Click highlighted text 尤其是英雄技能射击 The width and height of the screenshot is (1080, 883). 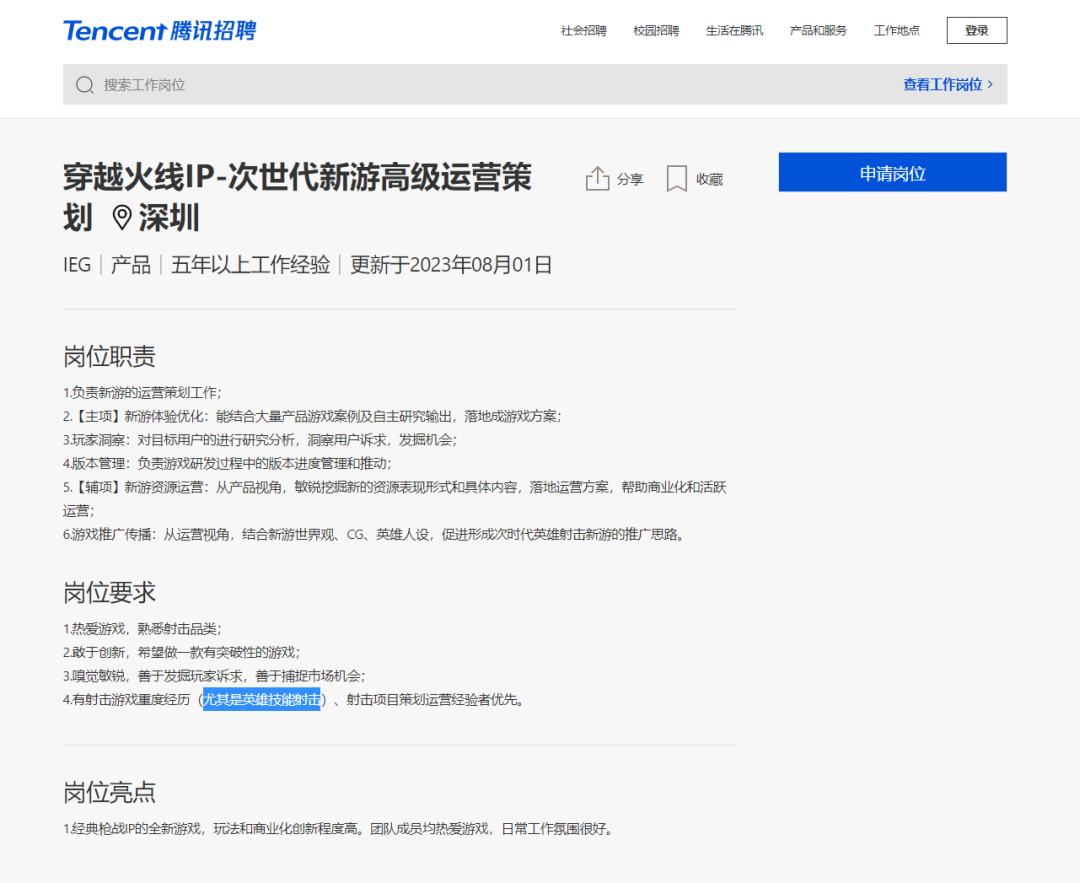coord(262,700)
